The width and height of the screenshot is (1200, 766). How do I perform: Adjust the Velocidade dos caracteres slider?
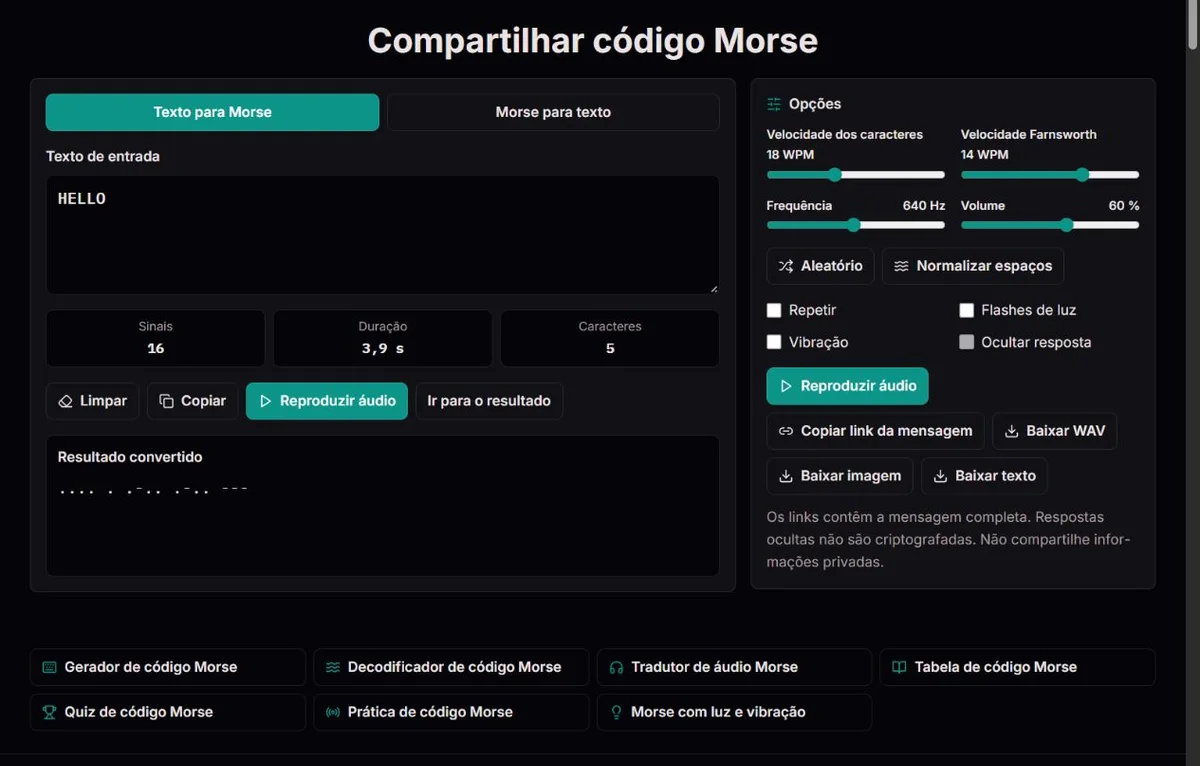click(x=856, y=174)
